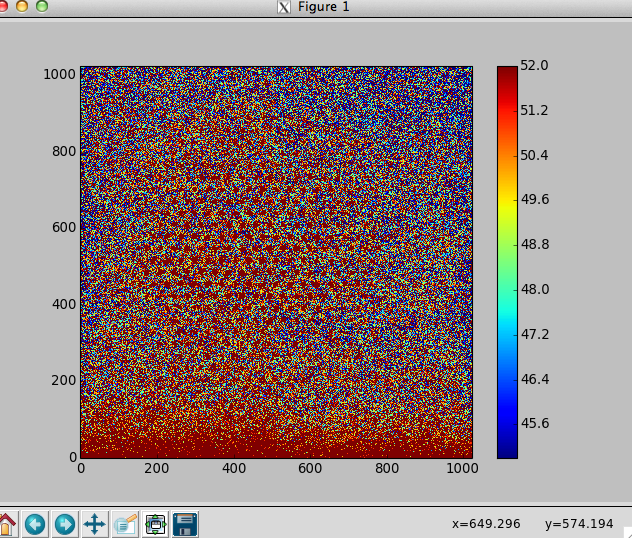The width and height of the screenshot is (632, 538).
Task: Click x-axis tick label 0
Action: point(81,468)
